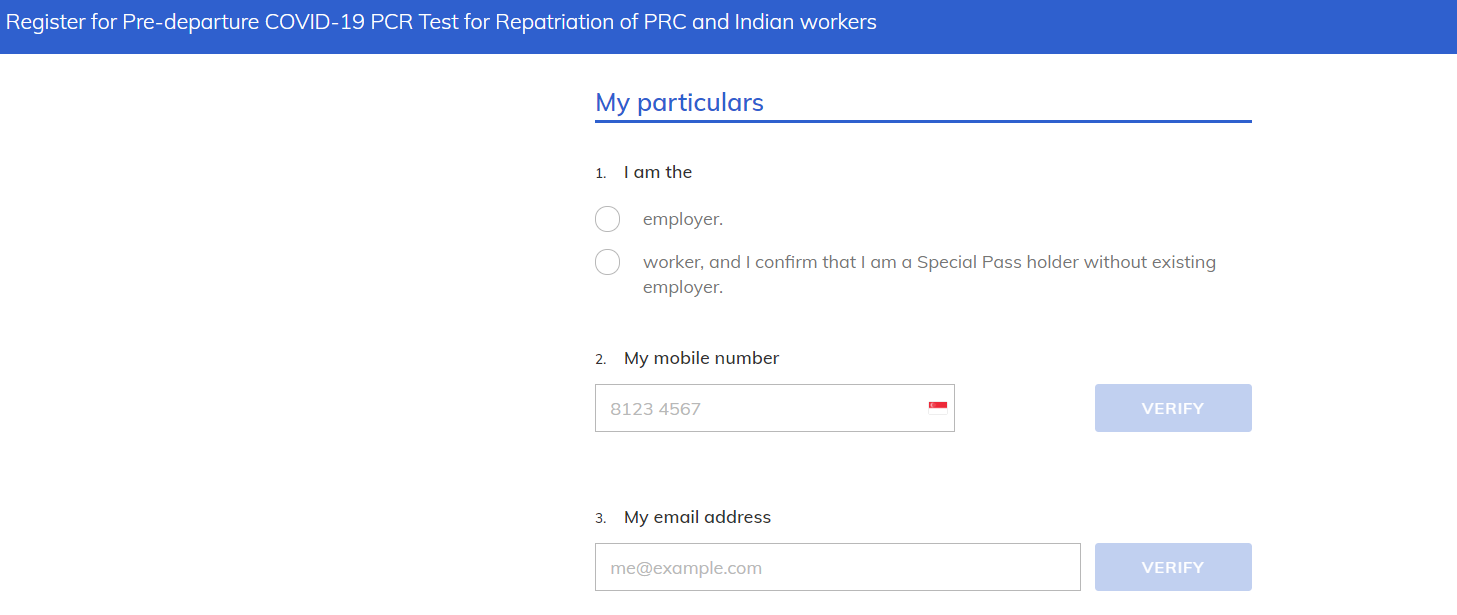Screen dimensions: 1457x615
Task: Click the blue divider under My particulars
Action: 922,121
